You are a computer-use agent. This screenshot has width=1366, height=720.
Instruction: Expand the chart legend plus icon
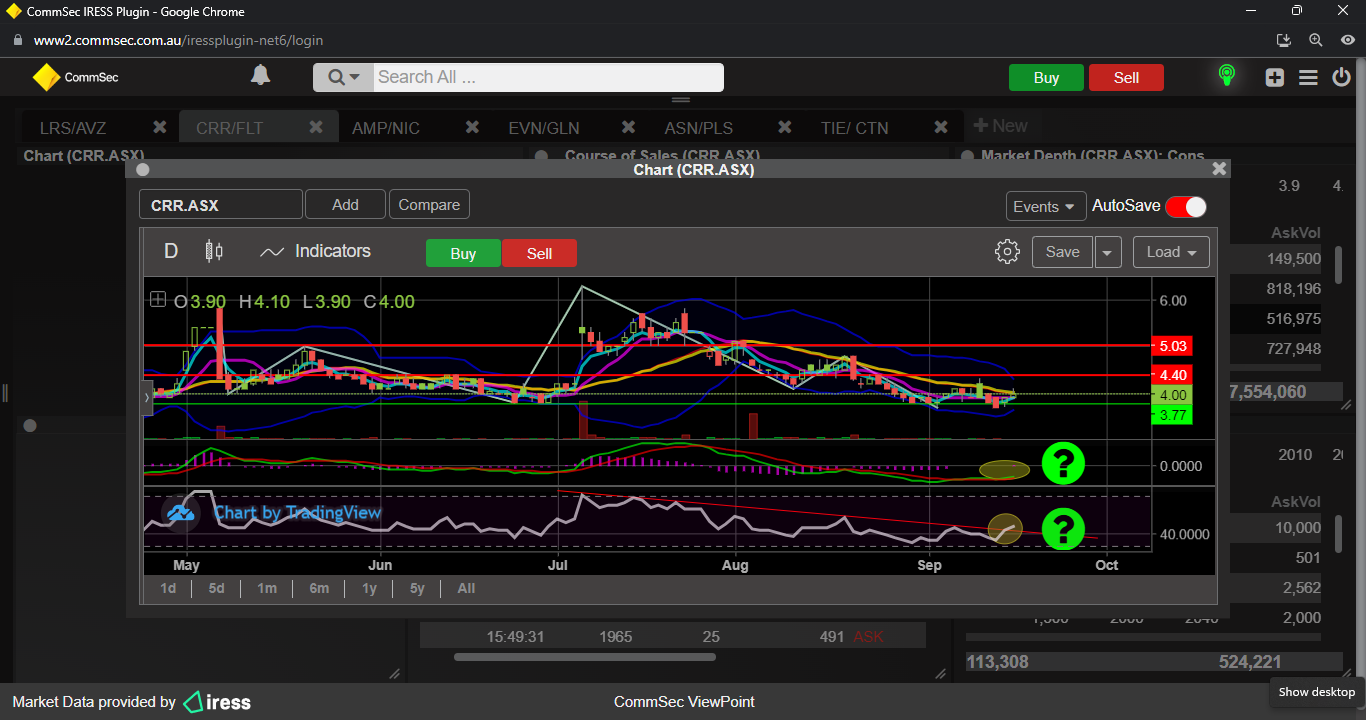(158, 298)
